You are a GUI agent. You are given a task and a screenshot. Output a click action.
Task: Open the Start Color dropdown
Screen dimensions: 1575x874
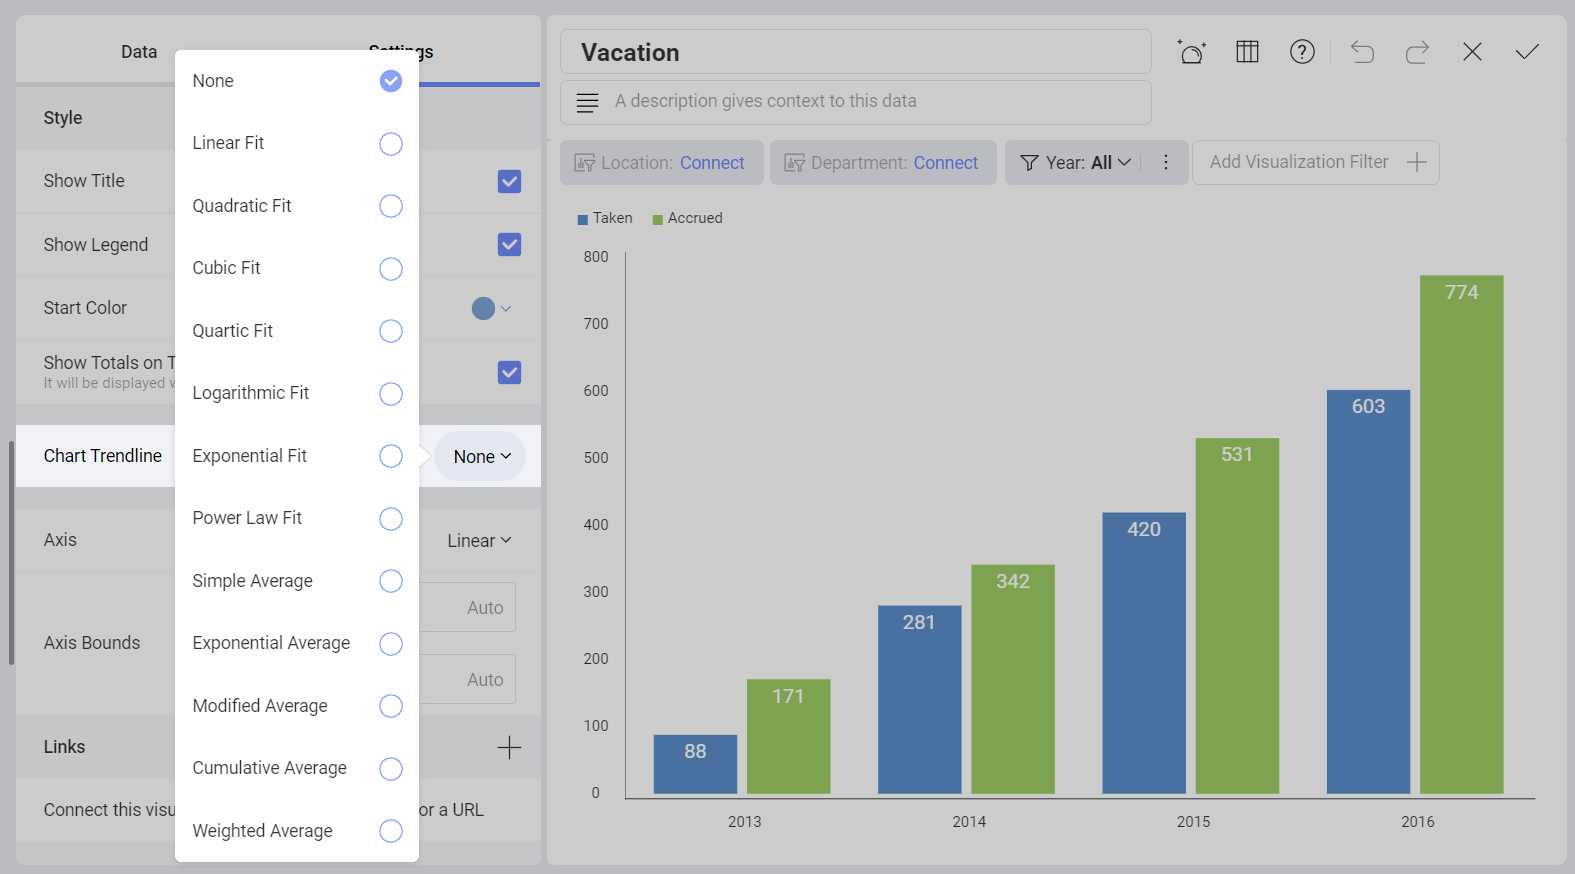[x=491, y=308]
